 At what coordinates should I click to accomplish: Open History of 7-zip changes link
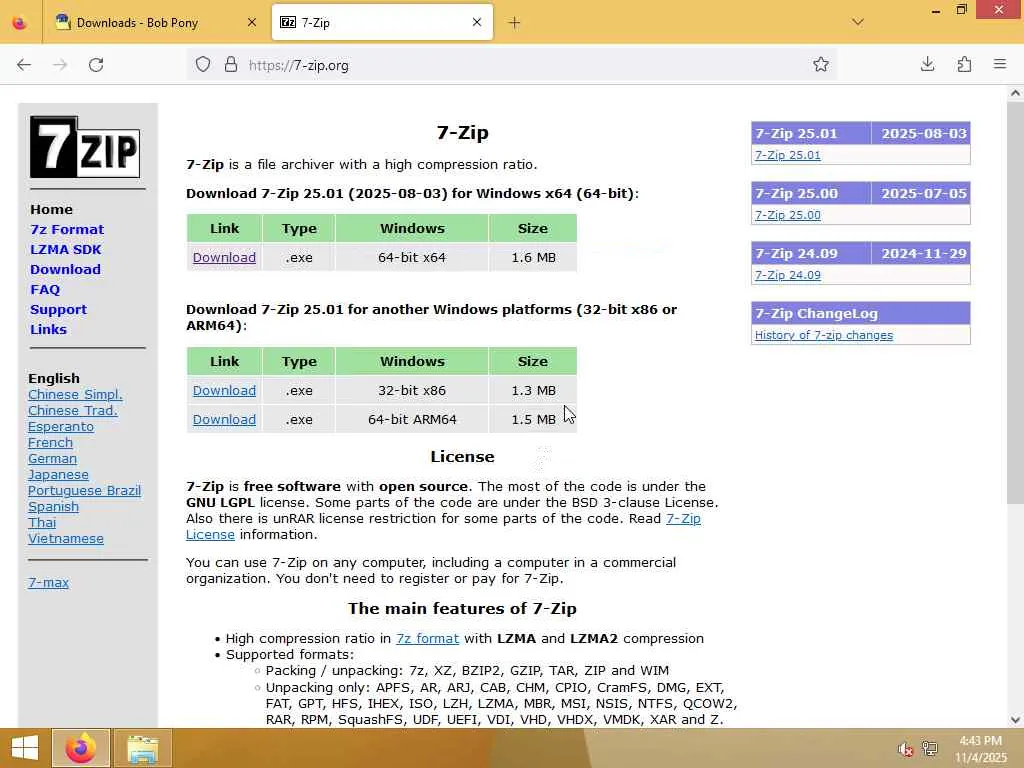pos(824,336)
